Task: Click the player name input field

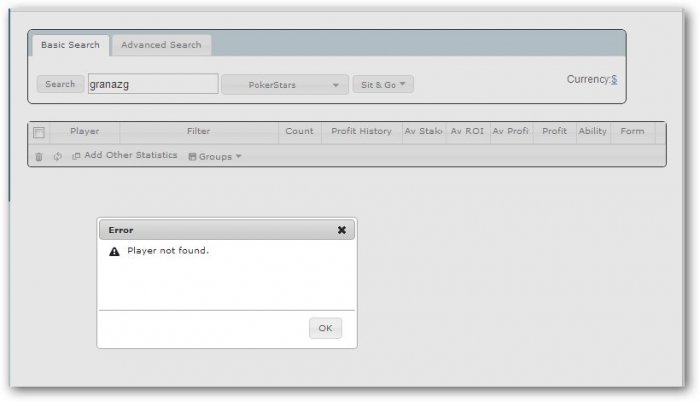Action: coord(153,84)
